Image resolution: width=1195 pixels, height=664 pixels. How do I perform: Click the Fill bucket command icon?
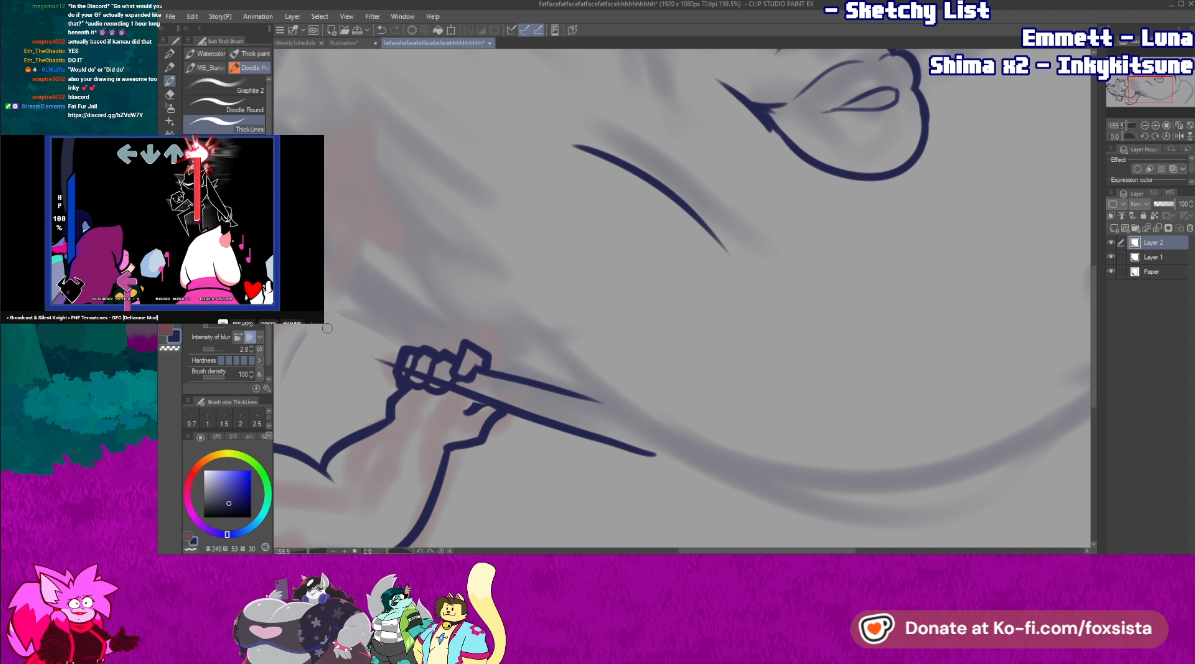(x=438, y=30)
